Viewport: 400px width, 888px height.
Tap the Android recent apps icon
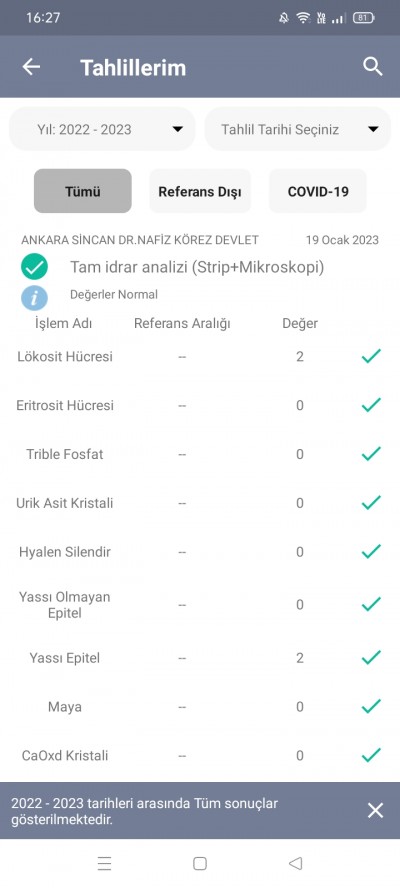tap(104, 863)
